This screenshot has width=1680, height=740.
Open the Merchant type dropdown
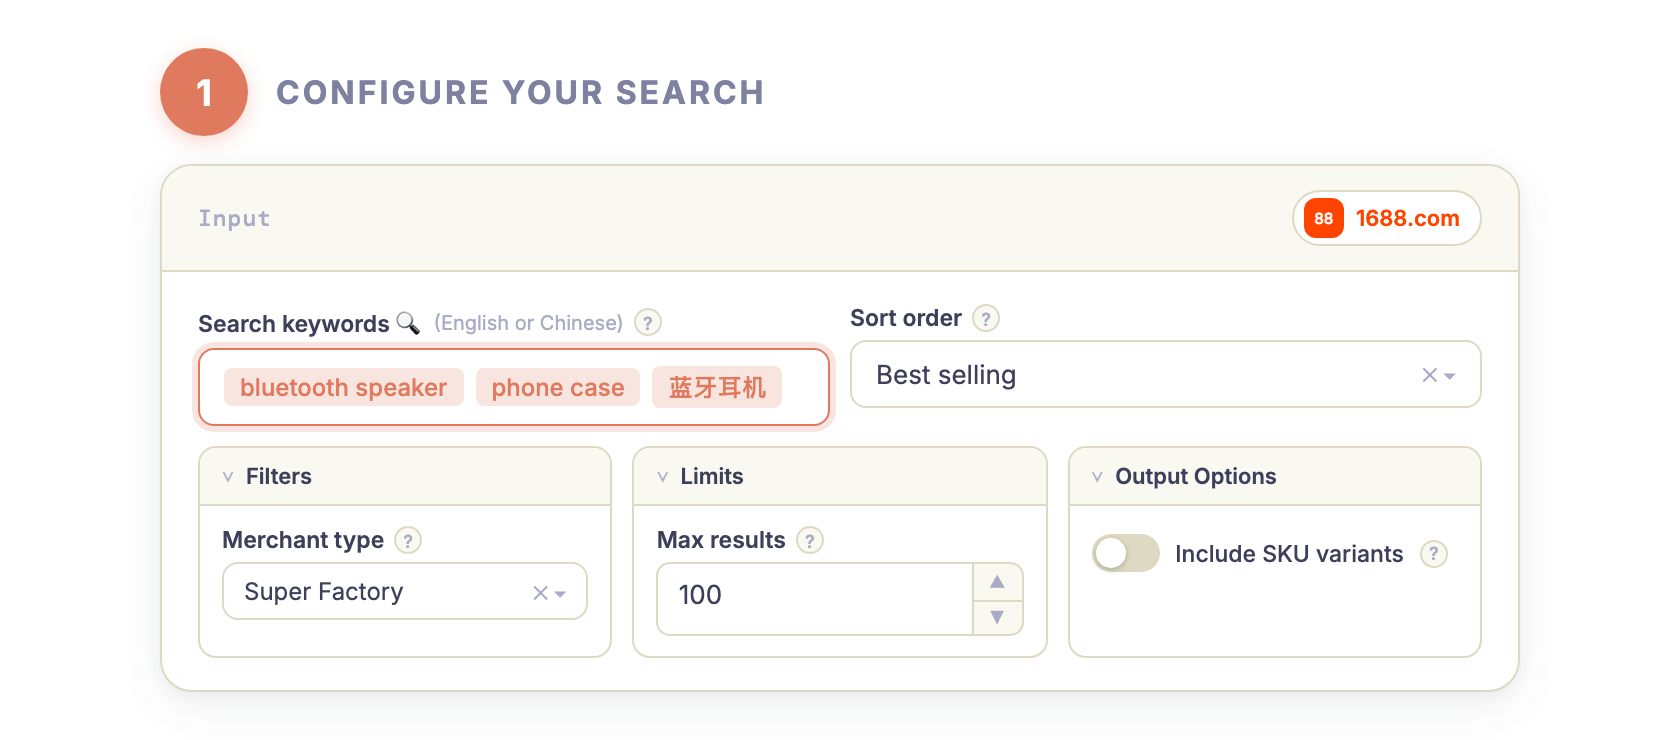[x=560, y=592]
